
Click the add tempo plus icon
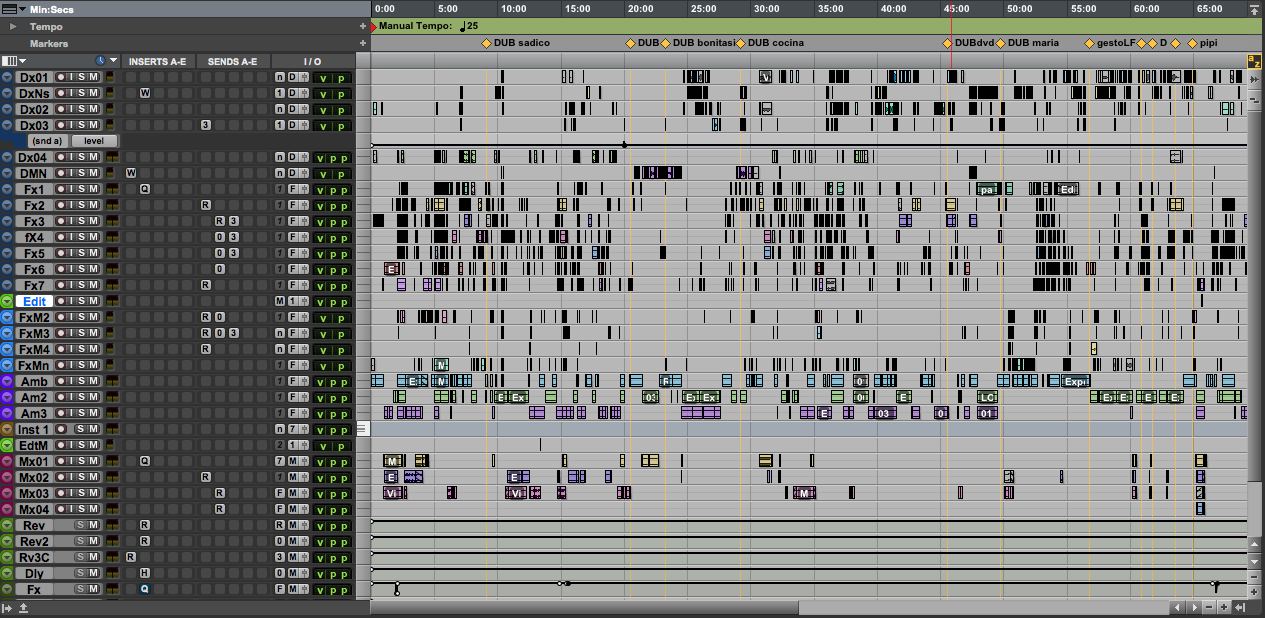(x=363, y=26)
